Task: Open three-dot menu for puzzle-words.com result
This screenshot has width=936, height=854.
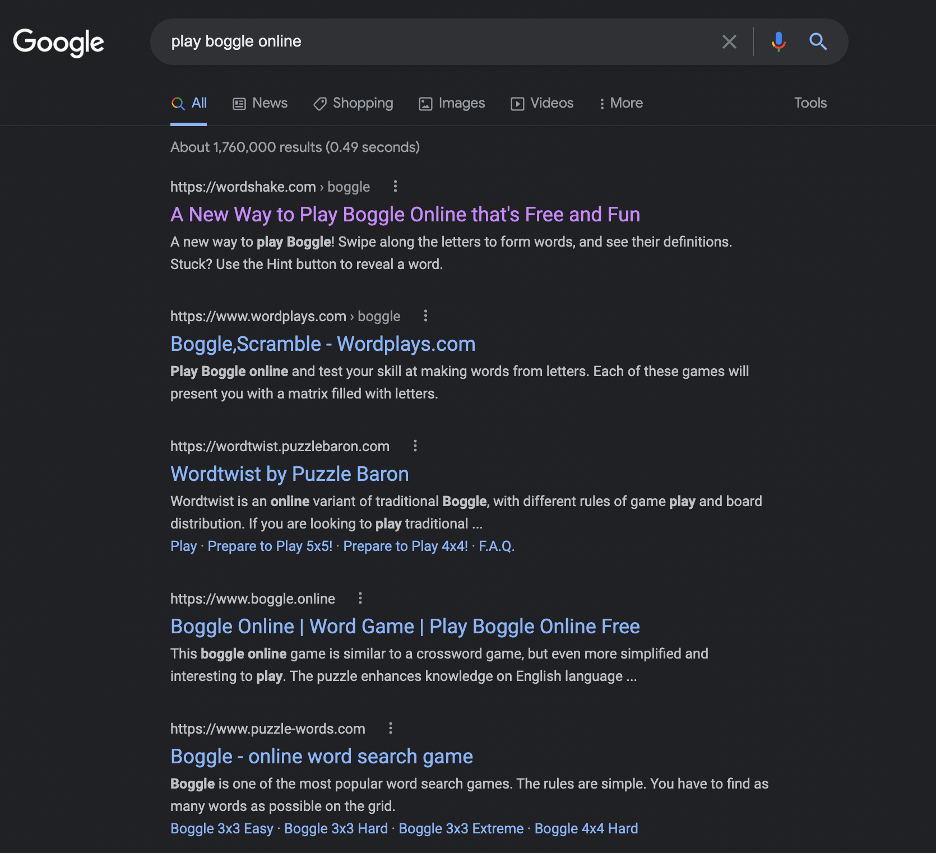Action: pyautogui.click(x=390, y=729)
